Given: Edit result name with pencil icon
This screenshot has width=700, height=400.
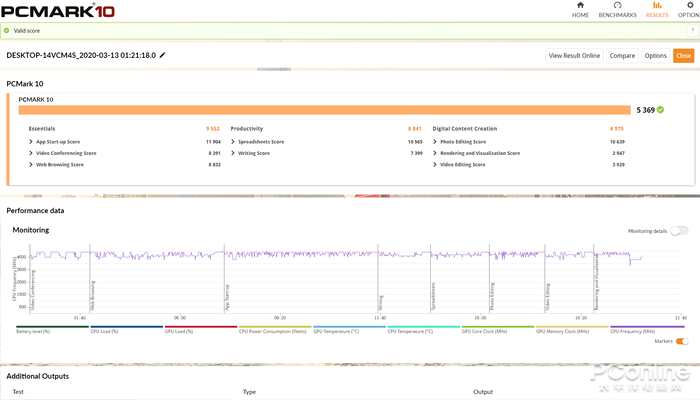Looking at the screenshot, I should (162, 55).
